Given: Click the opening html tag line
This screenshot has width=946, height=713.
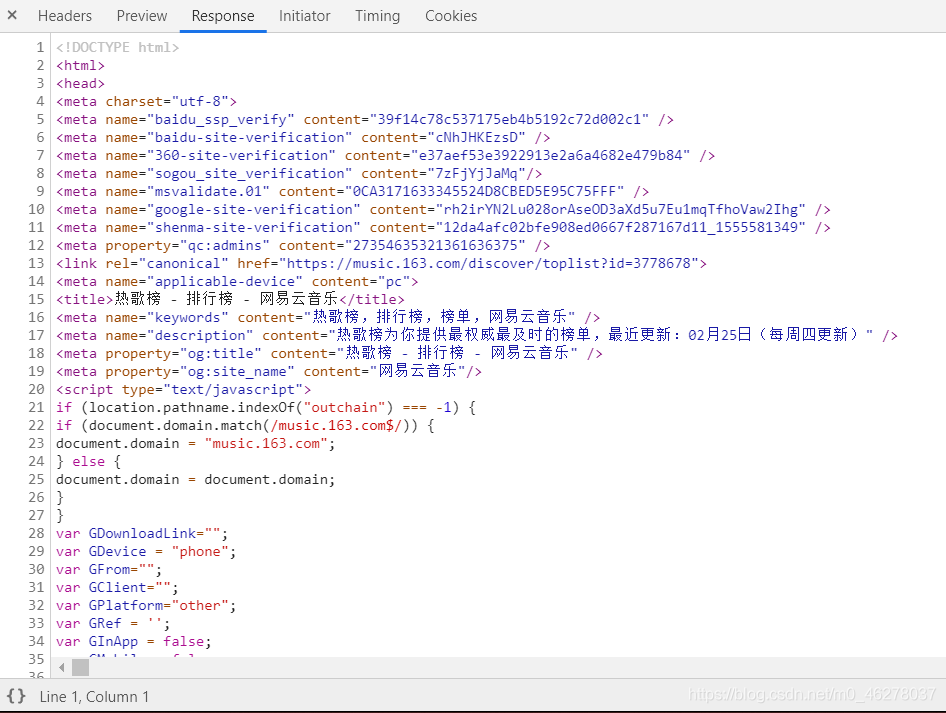Looking at the screenshot, I should 80,65.
